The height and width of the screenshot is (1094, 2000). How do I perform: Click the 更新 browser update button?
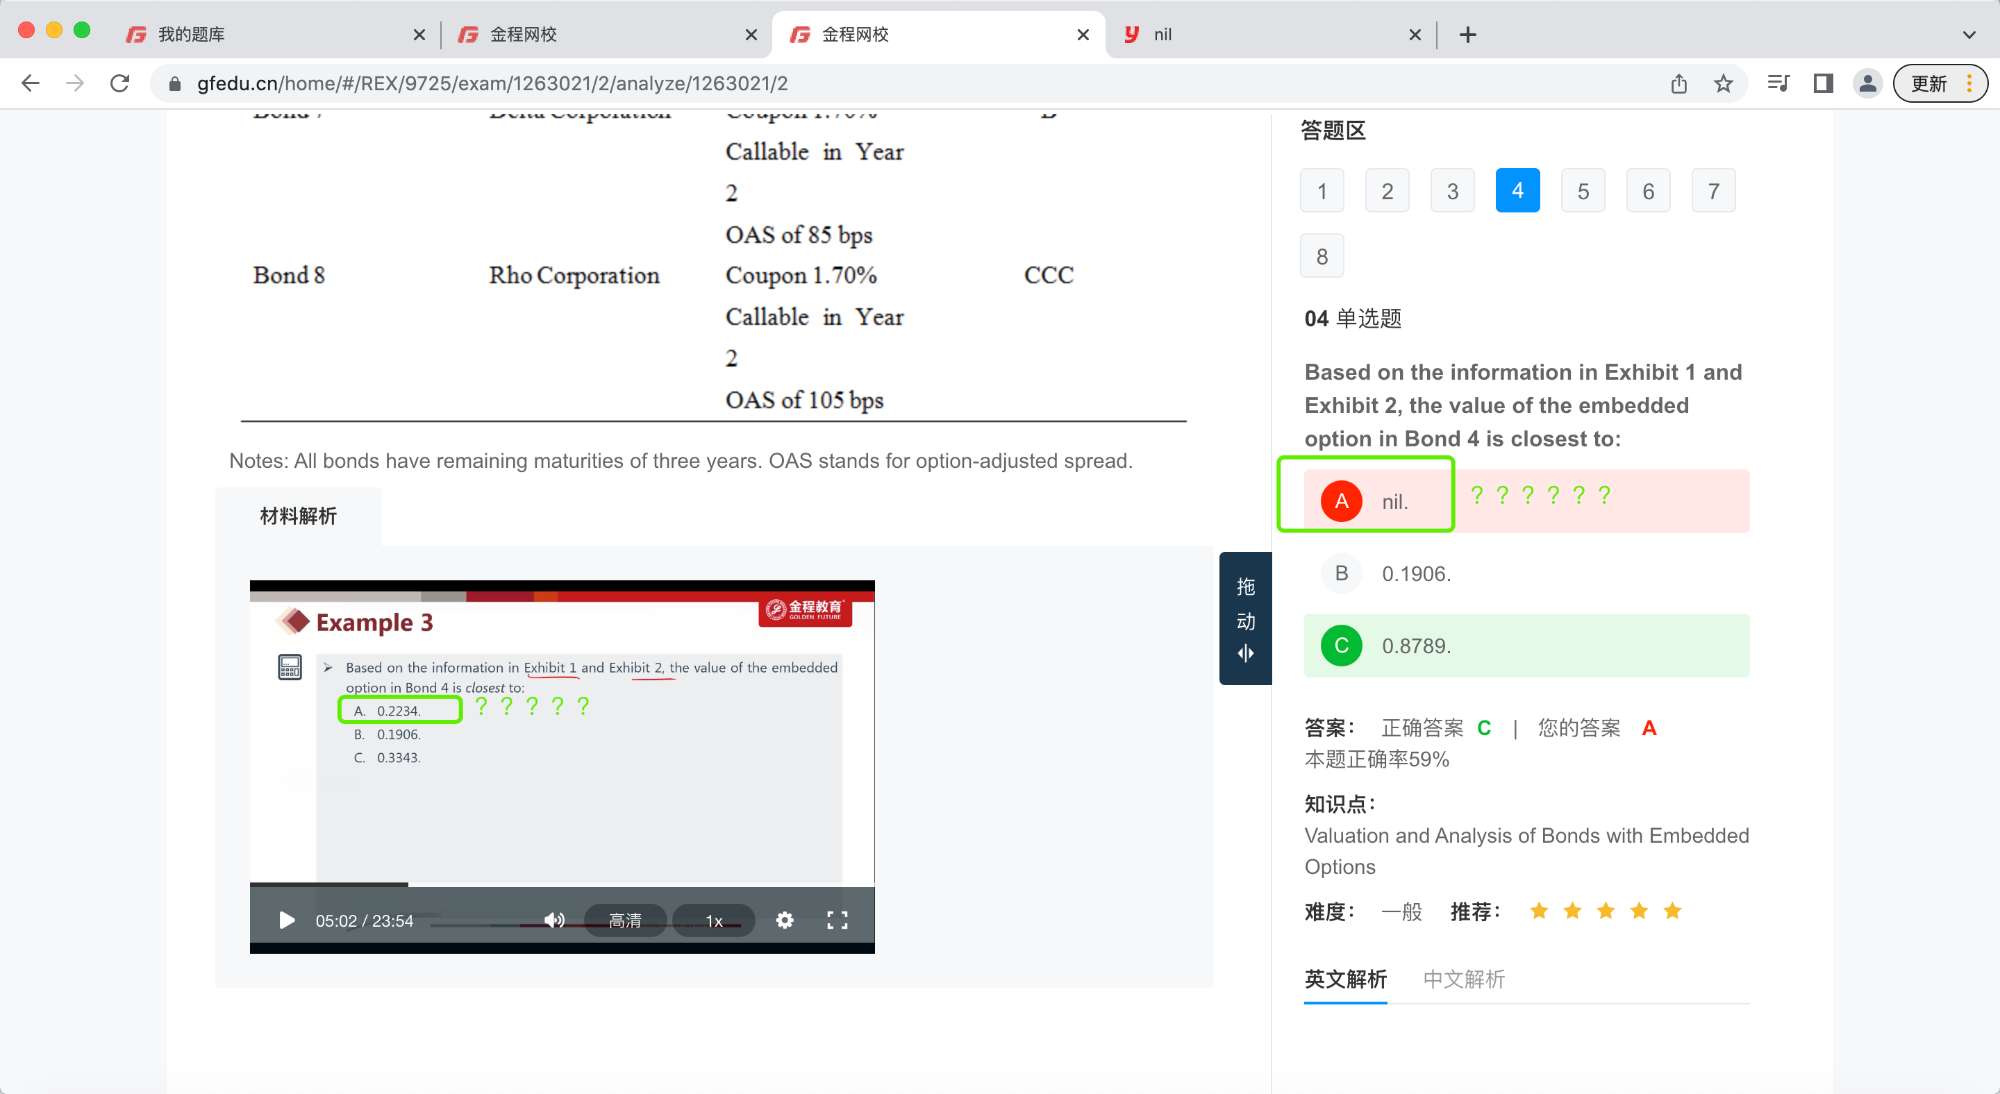[x=1929, y=83]
